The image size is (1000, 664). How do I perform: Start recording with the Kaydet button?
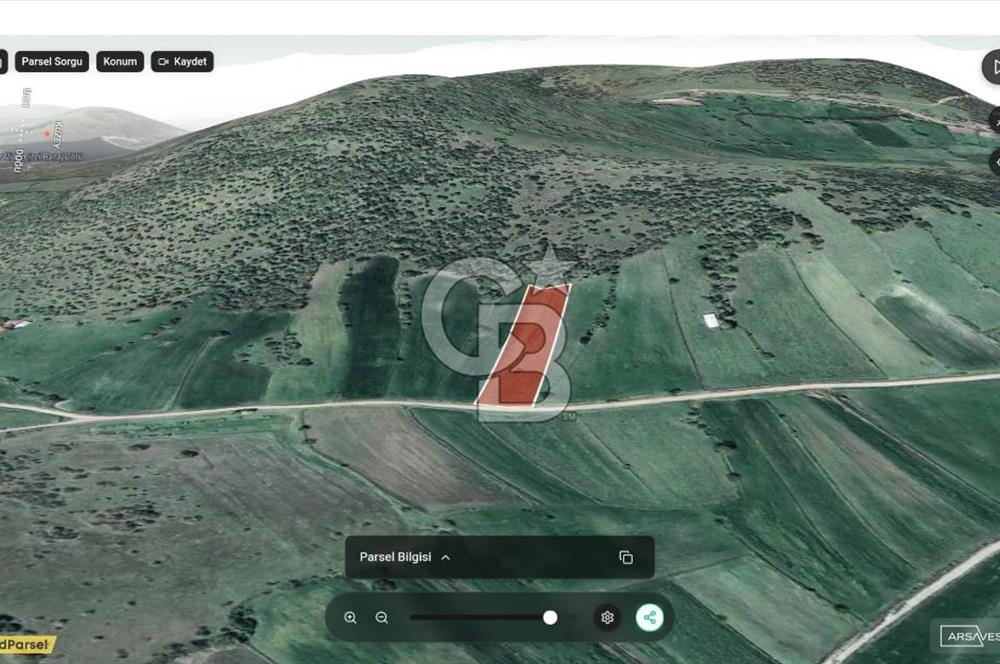coord(182,61)
